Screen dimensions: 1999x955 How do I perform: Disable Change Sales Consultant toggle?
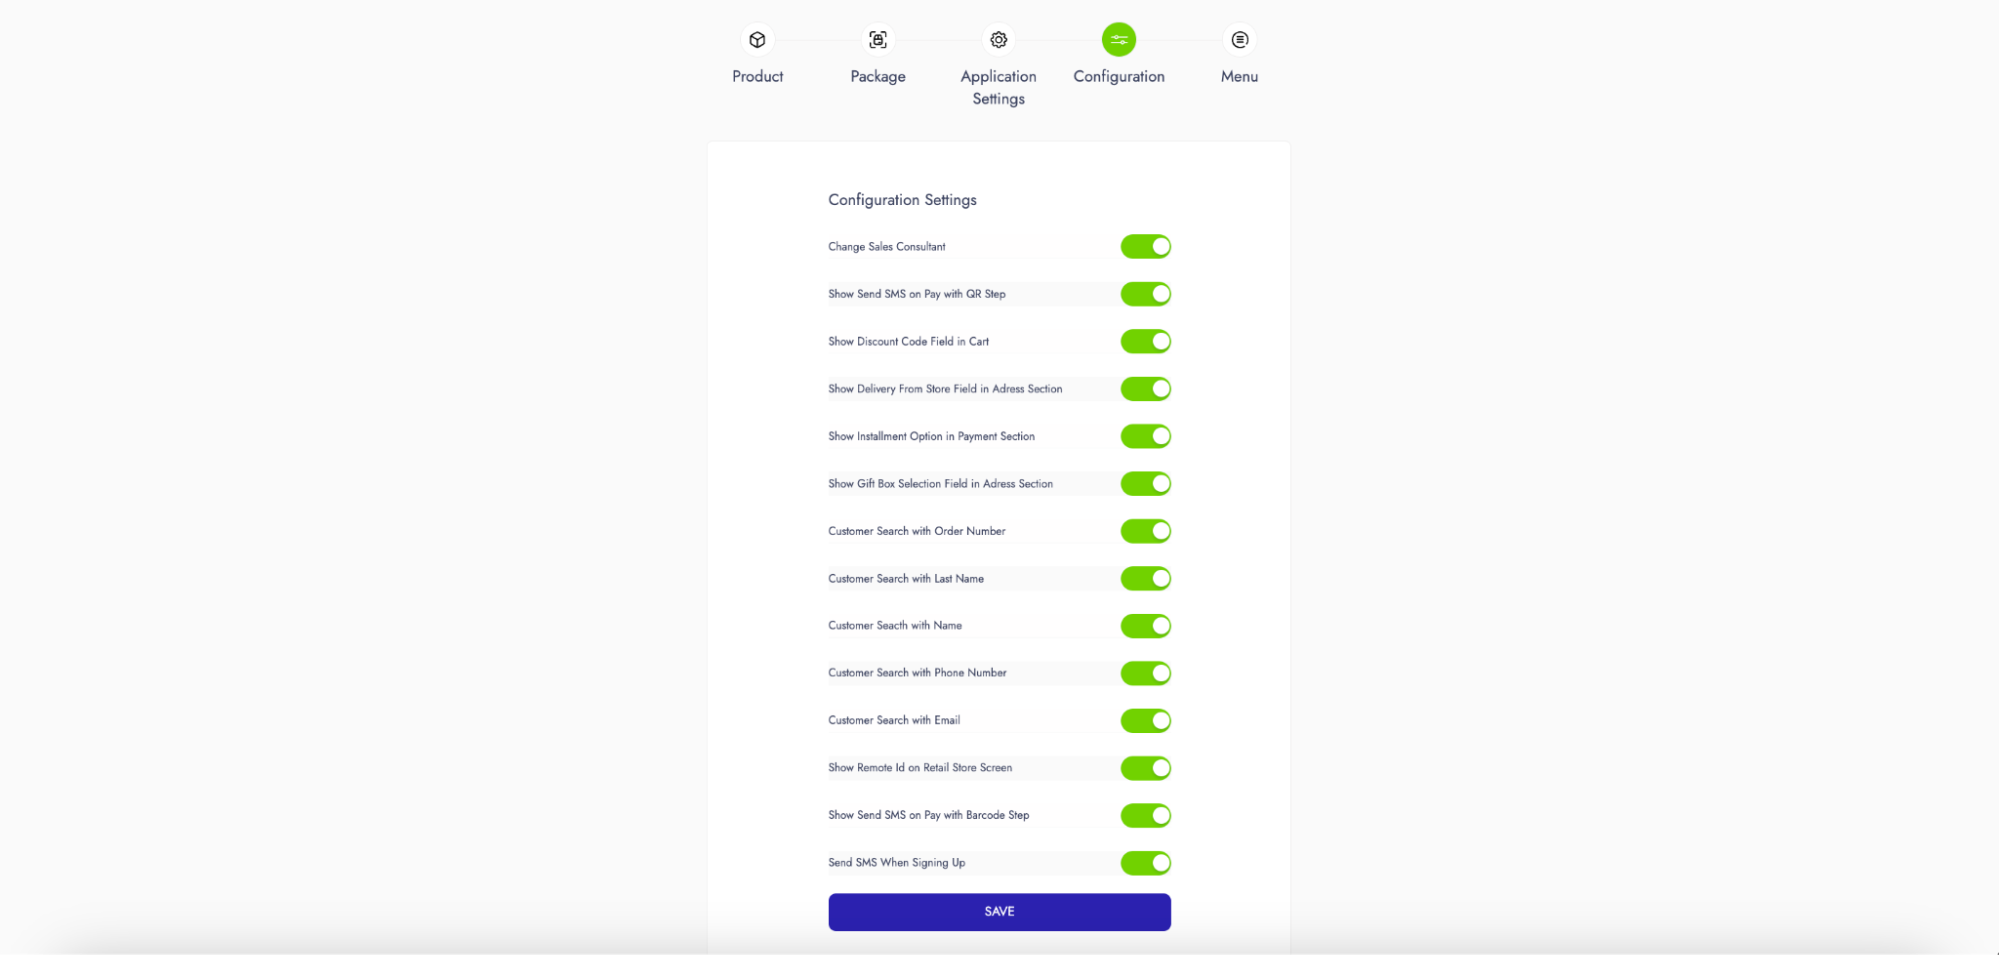tap(1145, 247)
